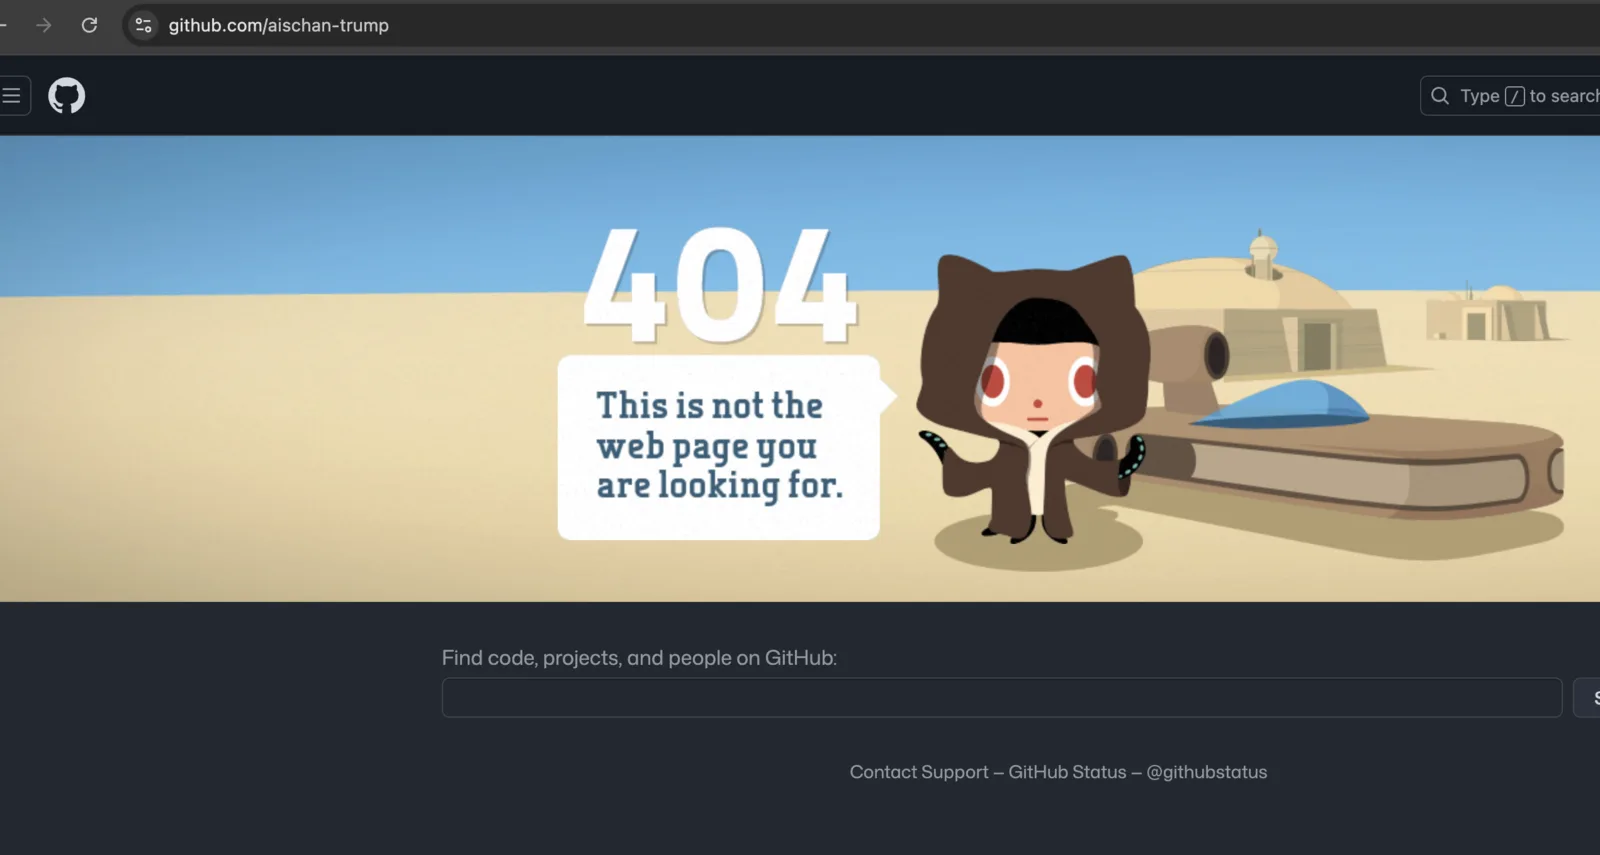This screenshot has height=855, width=1600.
Task: Open the Contact Support link
Action: pos(919,772)
